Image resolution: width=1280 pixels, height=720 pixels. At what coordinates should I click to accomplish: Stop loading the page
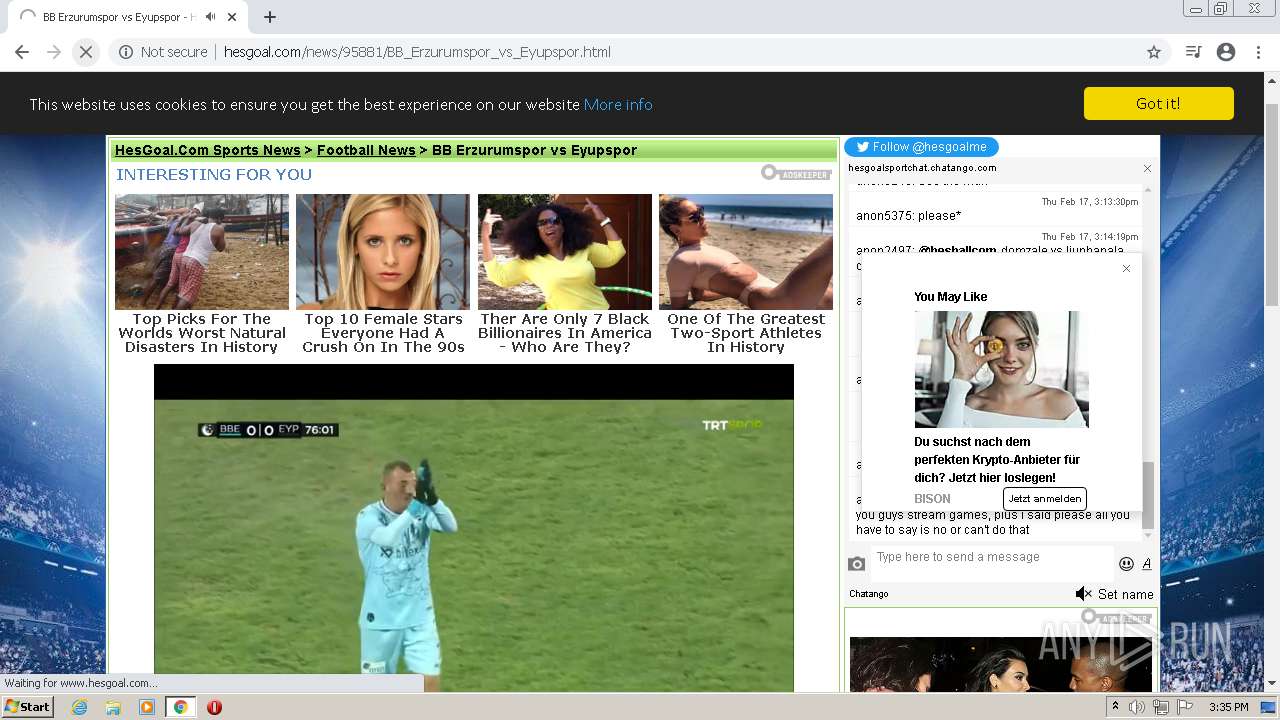pos(86,52)
